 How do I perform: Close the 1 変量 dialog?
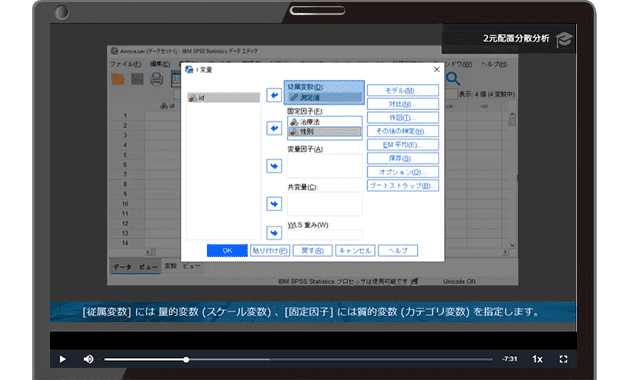tap(437, 69)
